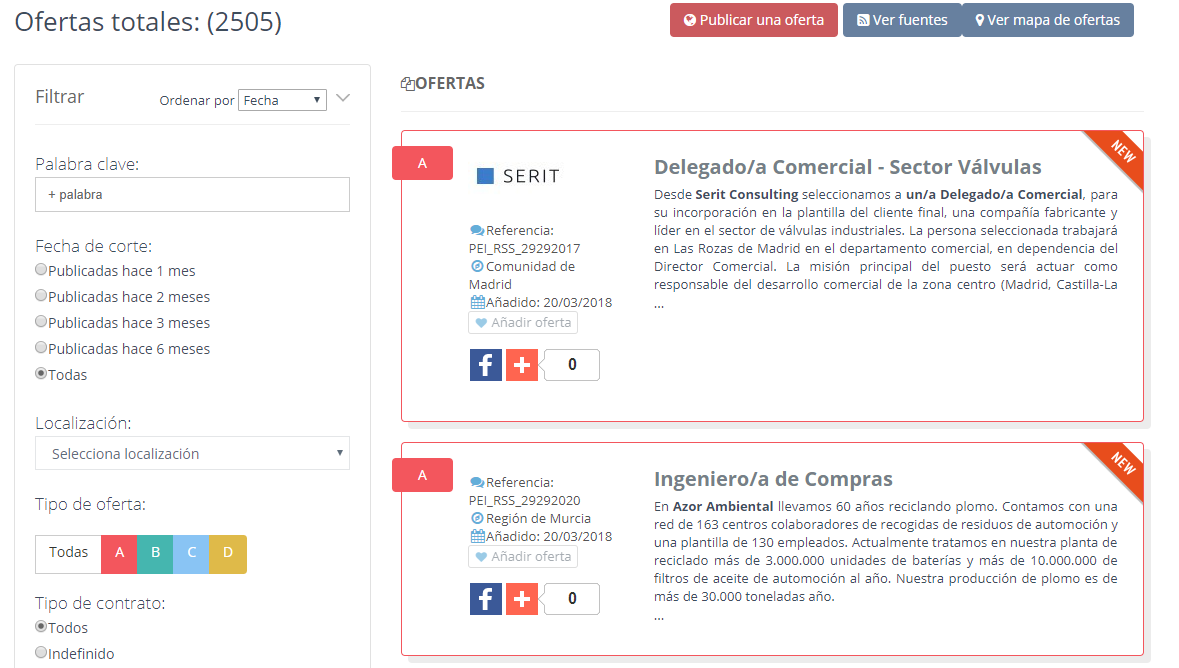Click red A badge on Delegado/a Comercial offer
This screenshot has height=668, width=1179.
[422, 163]
